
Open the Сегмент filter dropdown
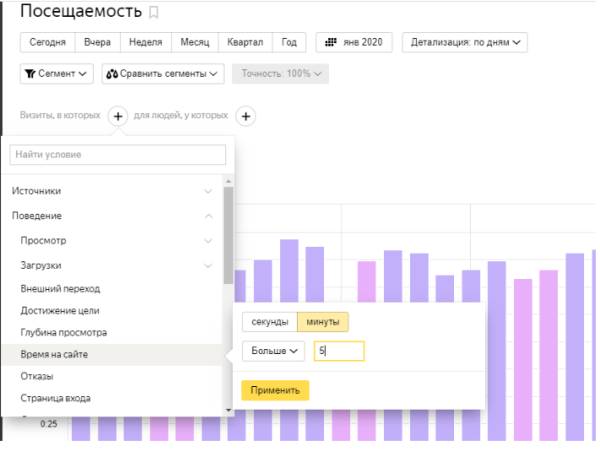[x=56, y=73]
